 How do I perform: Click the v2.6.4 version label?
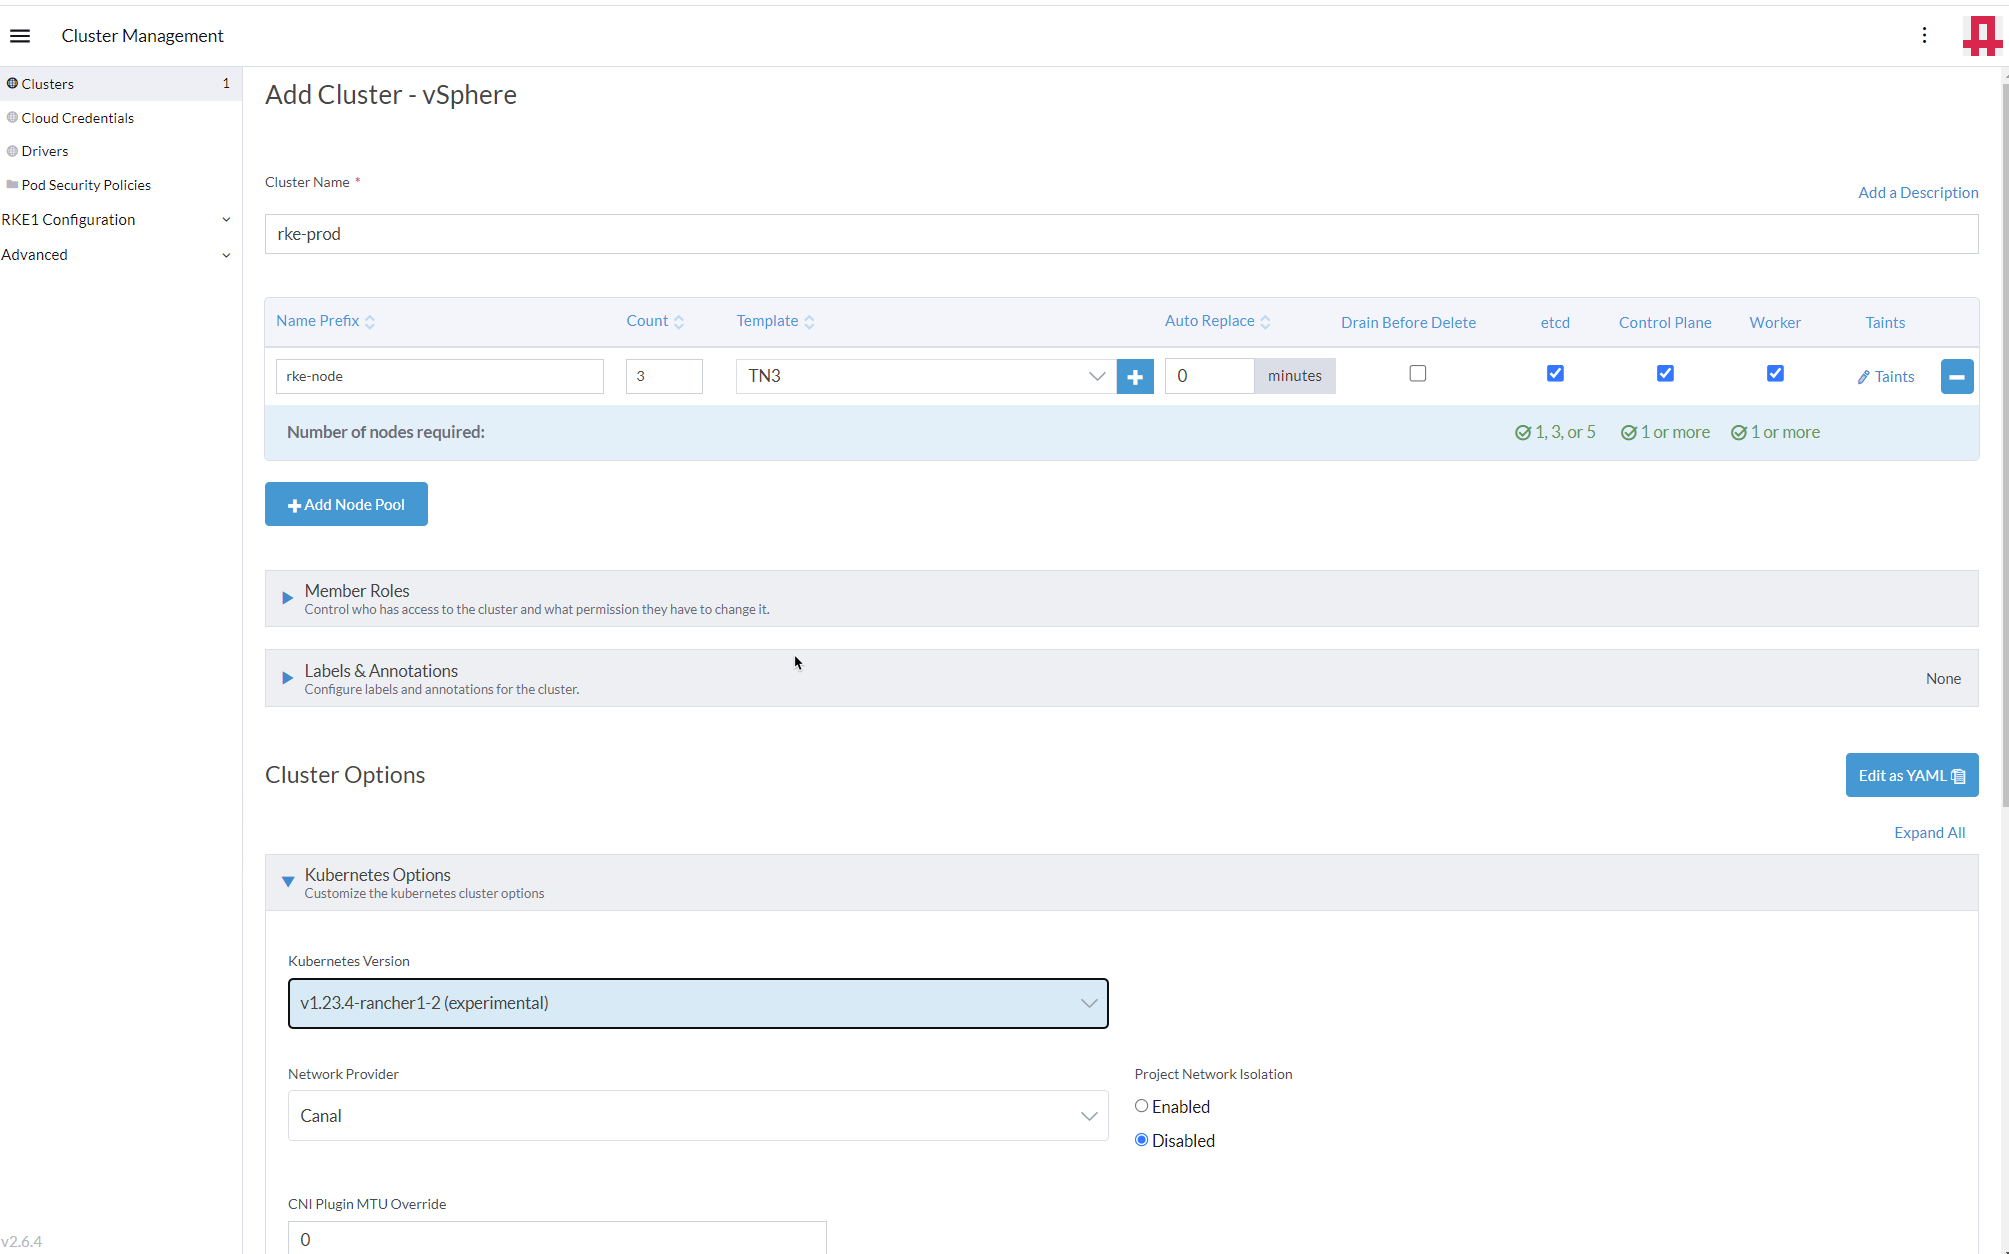pyautogui.click(x=21, y=1241)
